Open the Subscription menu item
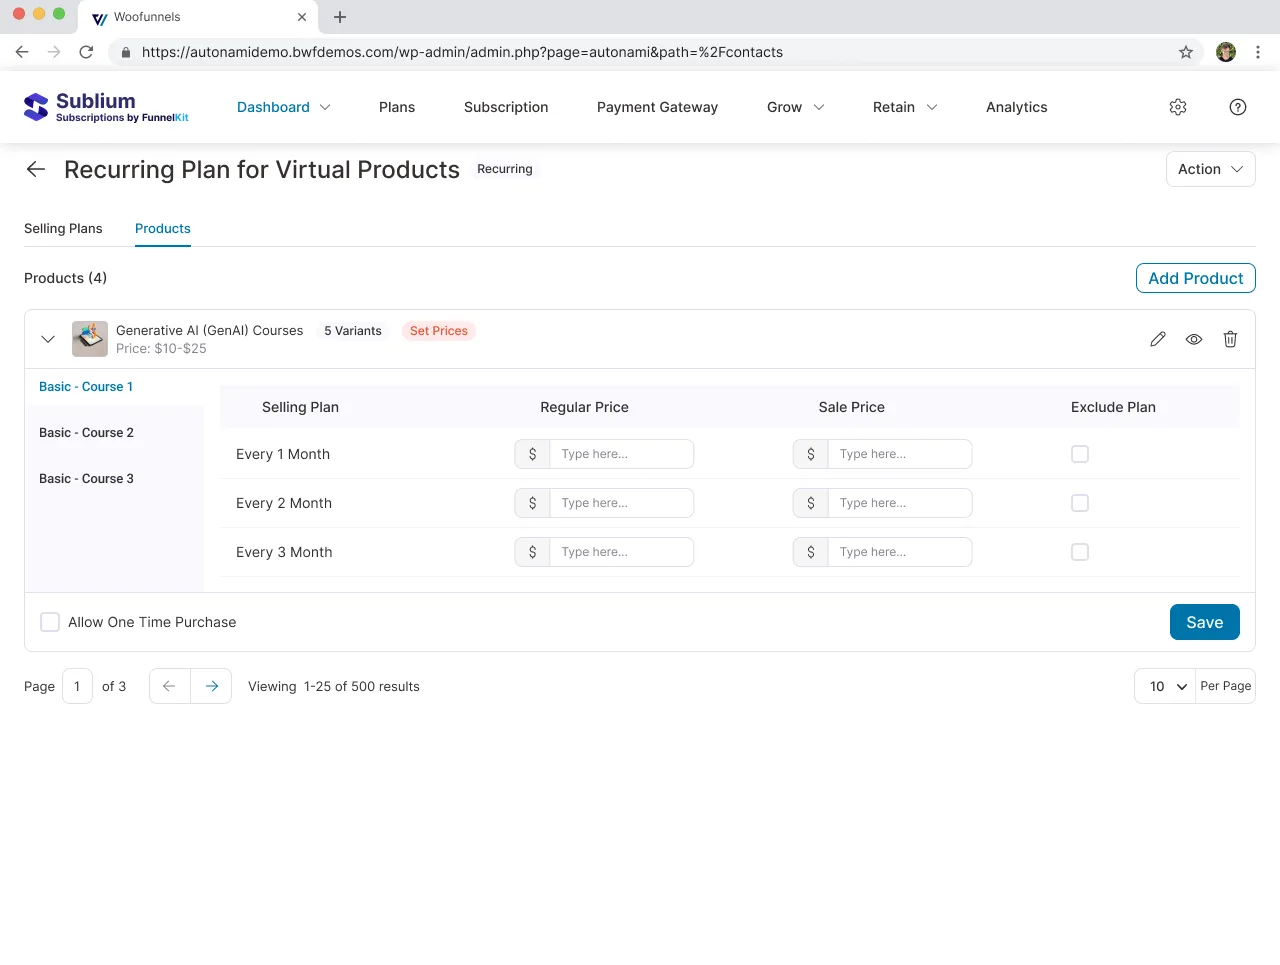 [506, 107]
